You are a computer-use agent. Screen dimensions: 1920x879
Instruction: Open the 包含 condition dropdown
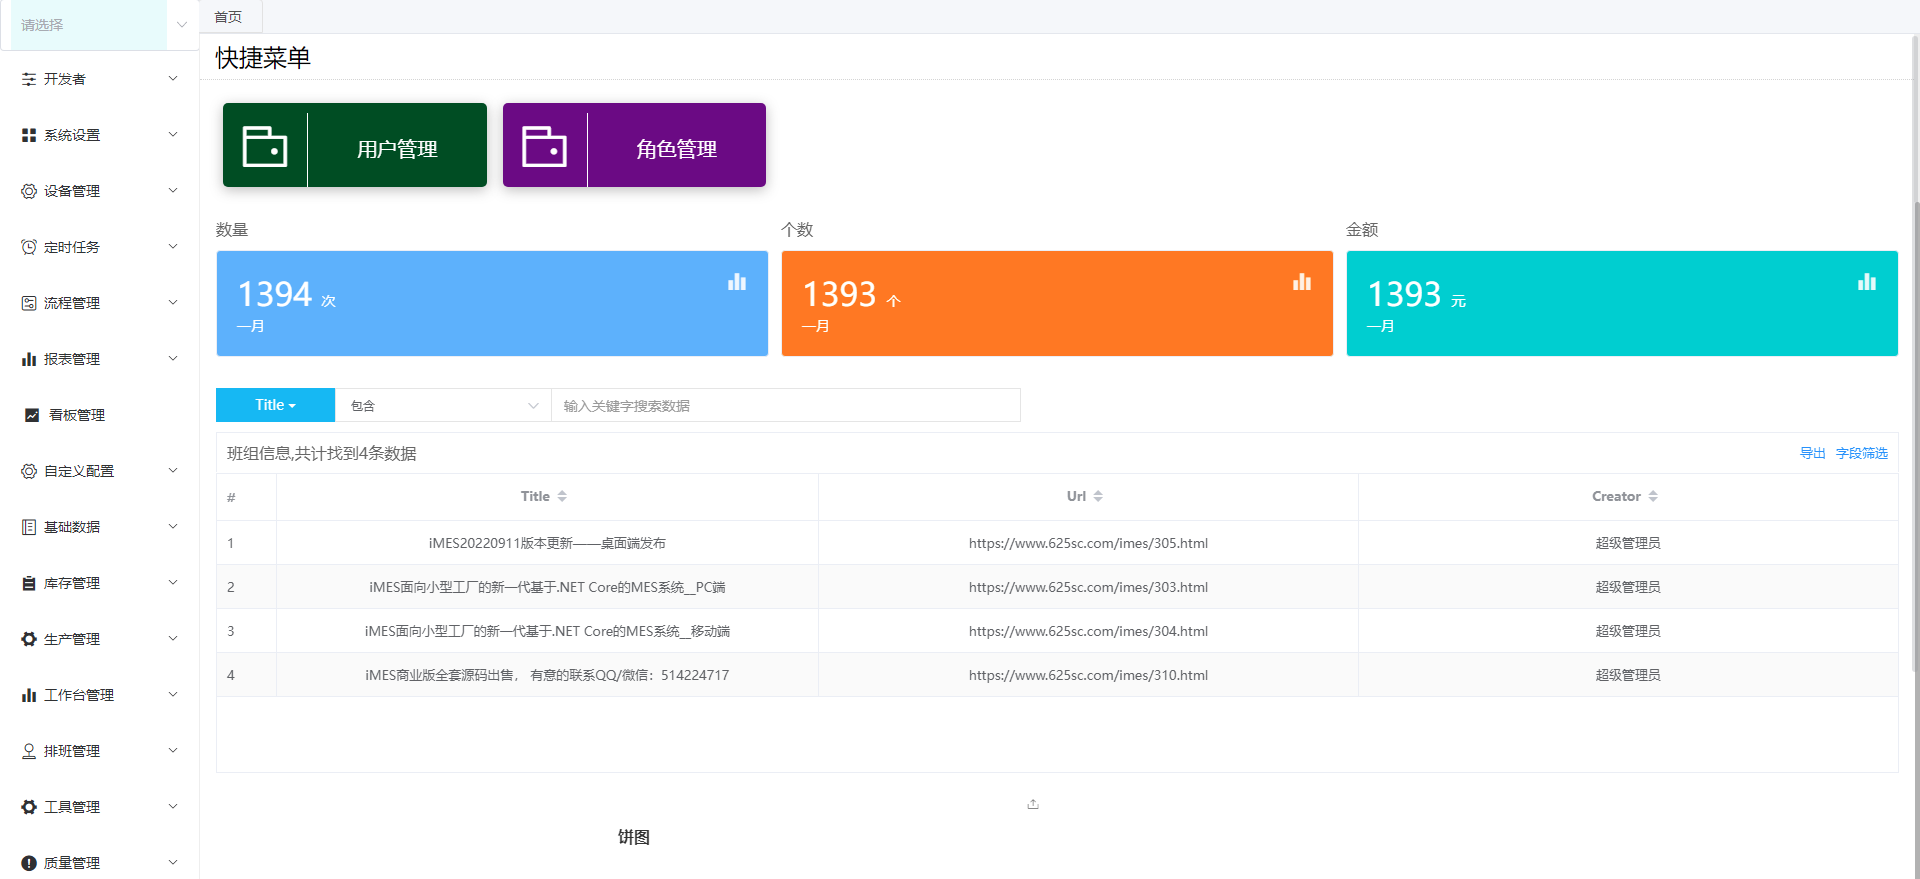point(443,405)
